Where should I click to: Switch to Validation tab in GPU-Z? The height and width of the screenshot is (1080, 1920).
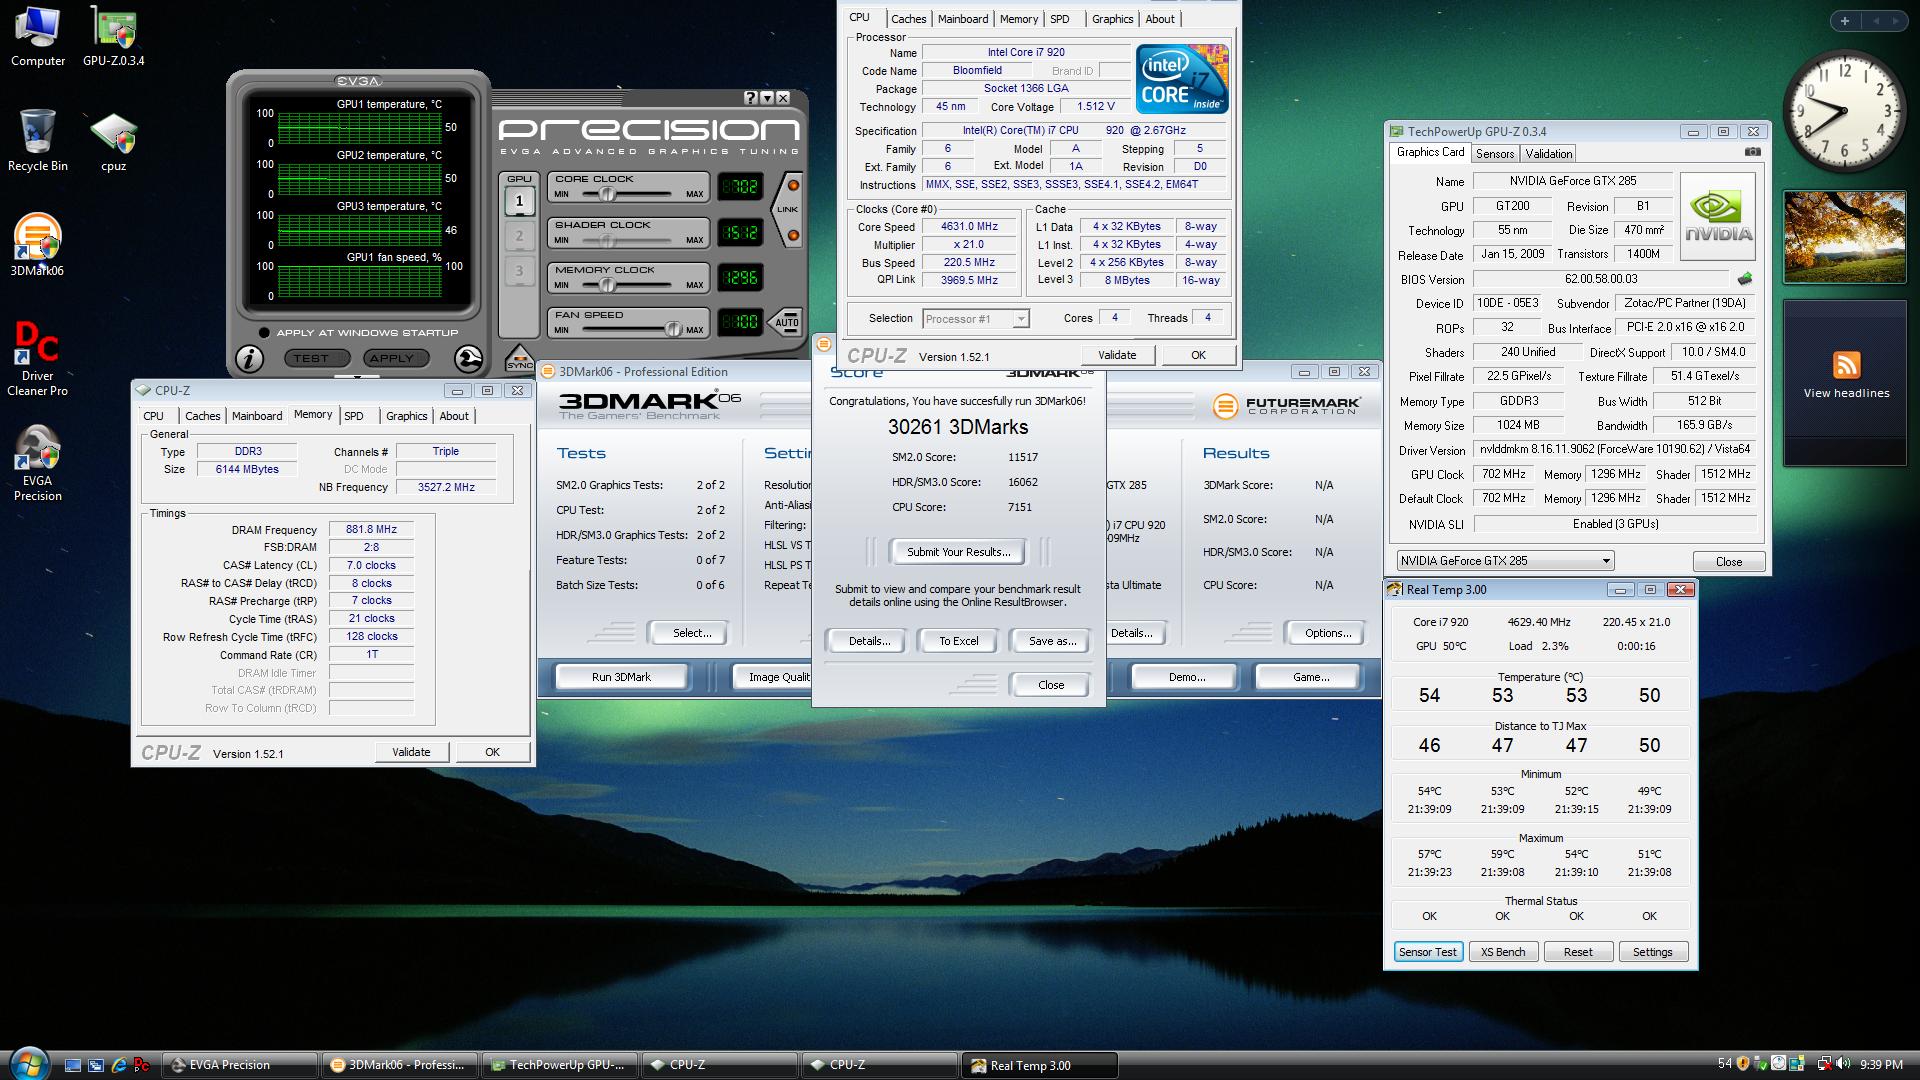[x=1548, y=154]
